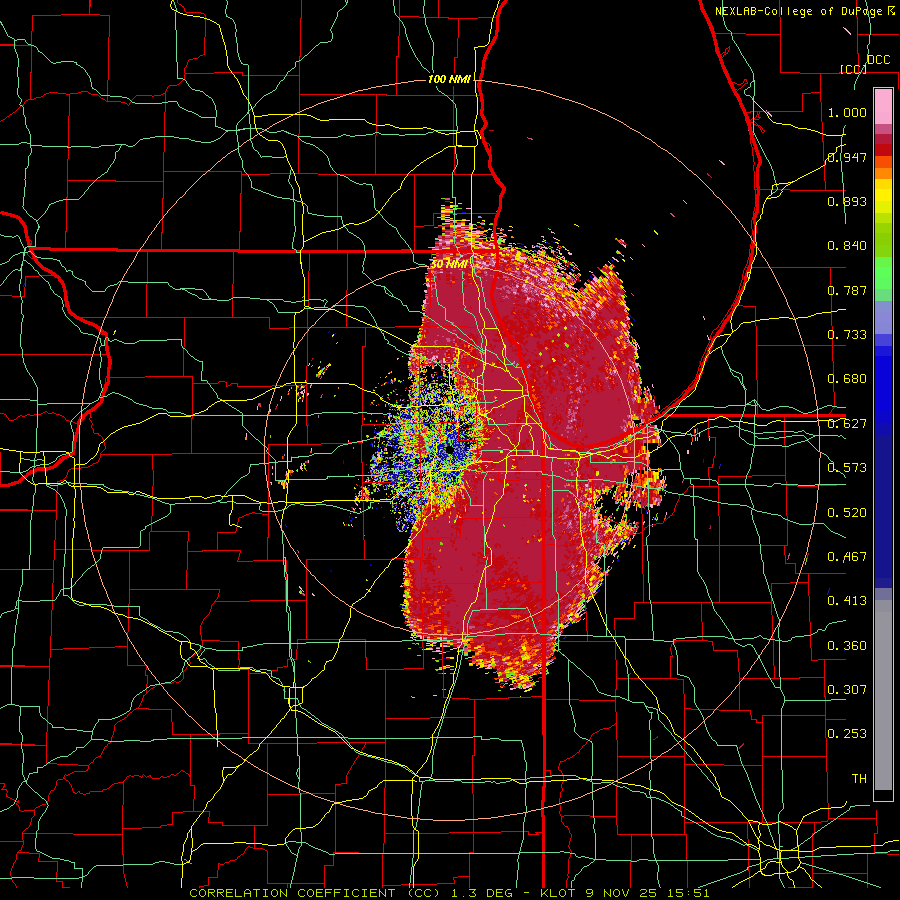Click the Correlation Coefficient product title caption

pos(449,893)
